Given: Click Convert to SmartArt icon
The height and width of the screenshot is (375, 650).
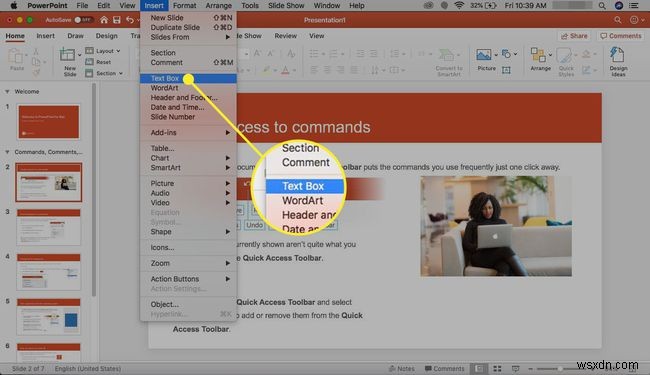Looking at the screenshot, I should (x=446, y=55).
